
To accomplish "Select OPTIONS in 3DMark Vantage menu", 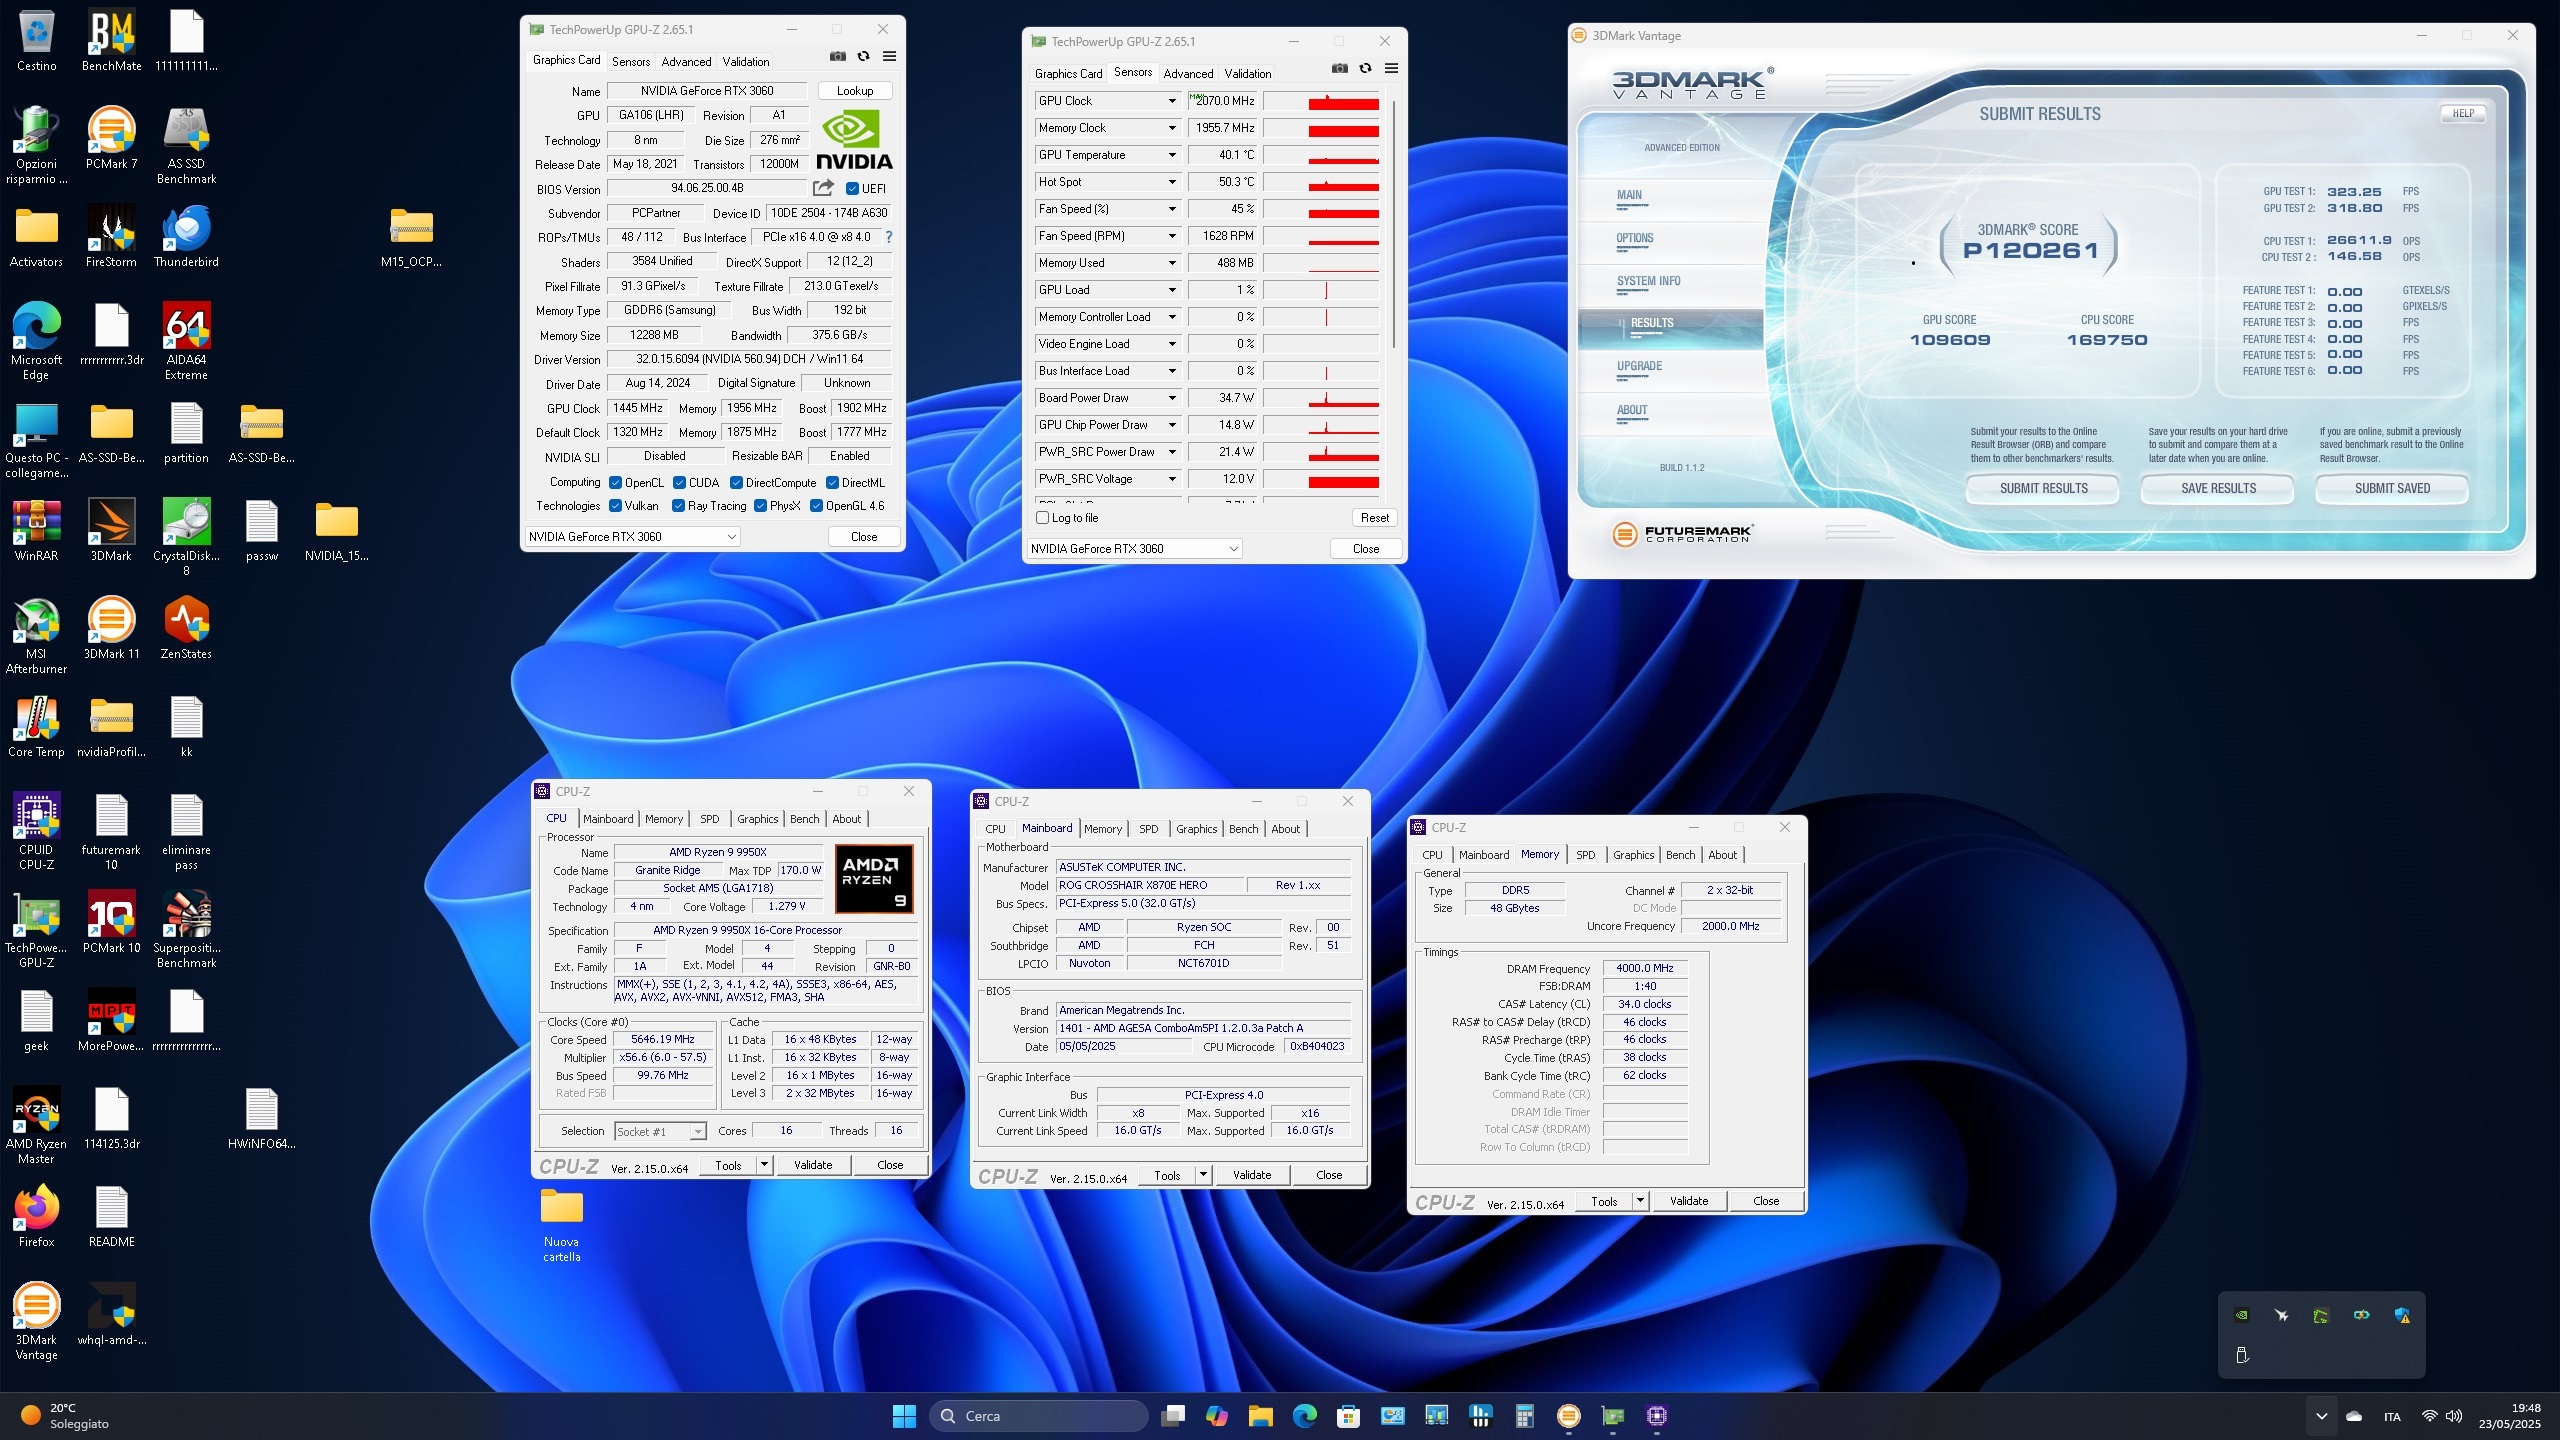I will [x=1635, y=238].
